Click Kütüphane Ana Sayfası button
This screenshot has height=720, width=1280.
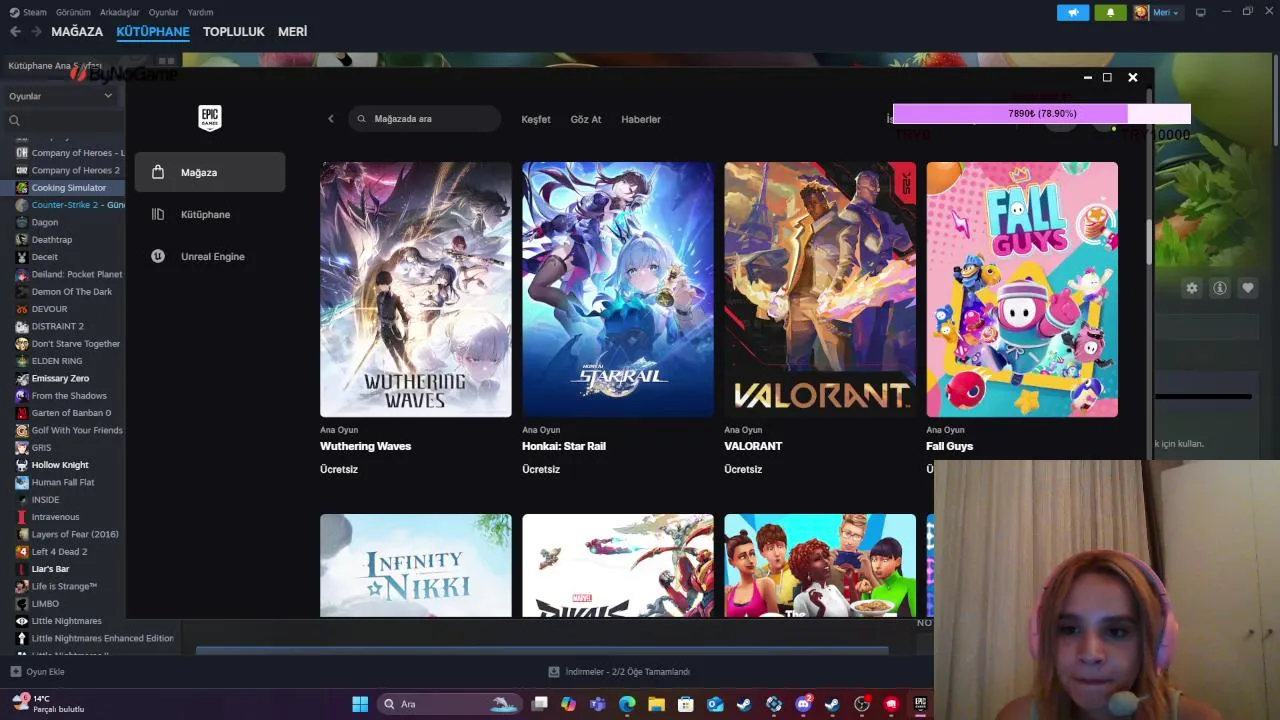click(55, 66)
